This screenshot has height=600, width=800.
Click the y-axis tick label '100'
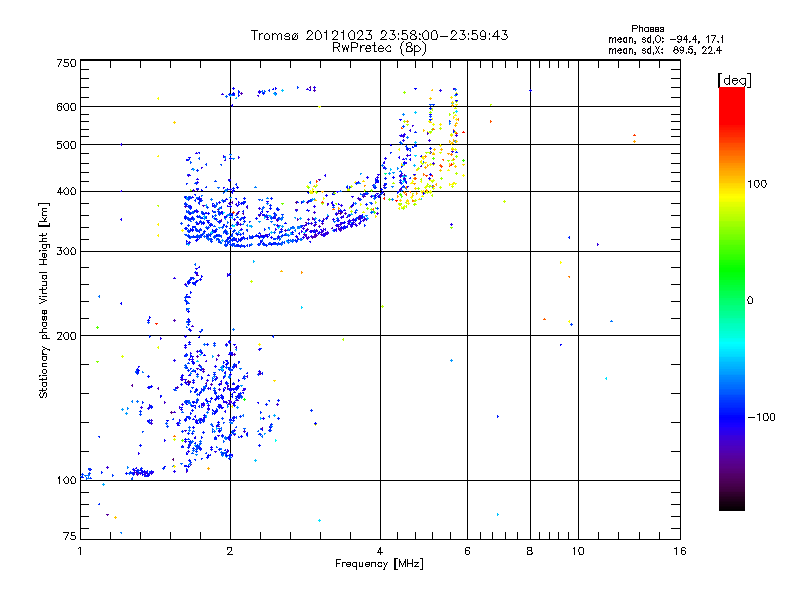click(x=66, y=481)
